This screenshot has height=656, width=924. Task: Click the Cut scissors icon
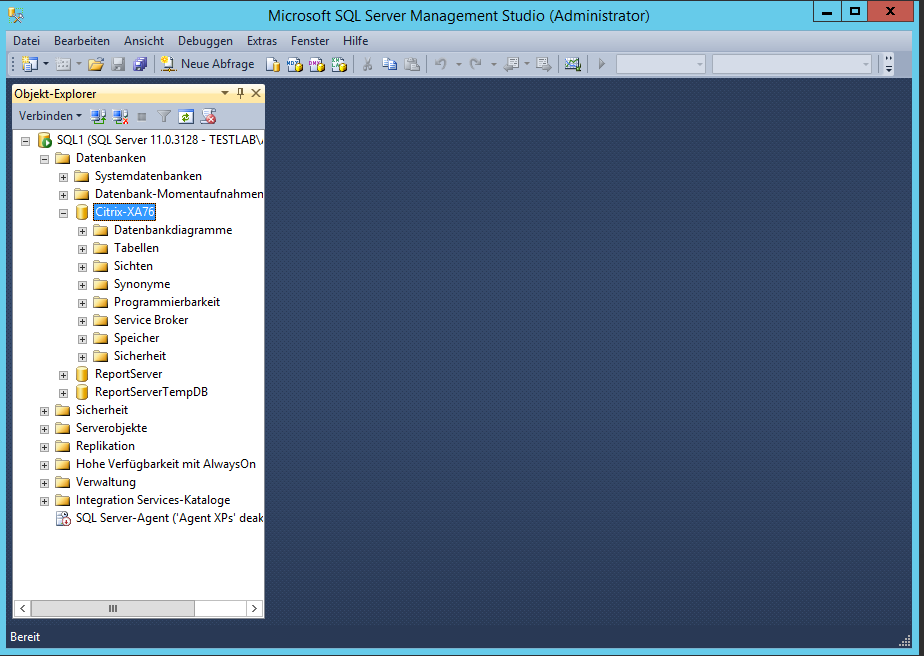367,64
